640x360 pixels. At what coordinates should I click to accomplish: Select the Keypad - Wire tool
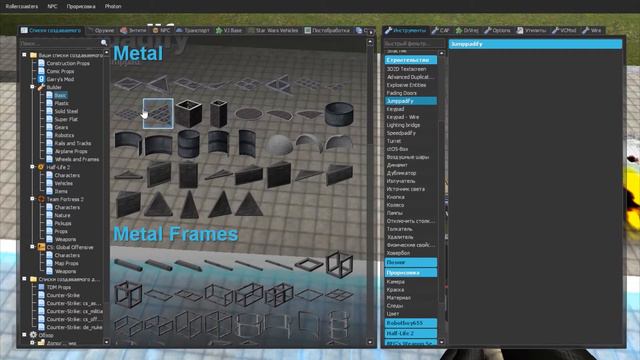402,117
